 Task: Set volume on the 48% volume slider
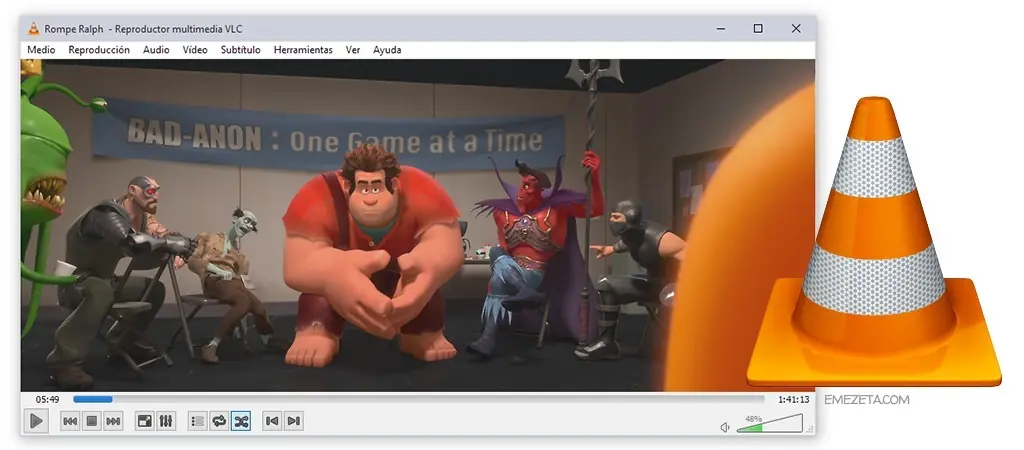(x=769, y=423)
